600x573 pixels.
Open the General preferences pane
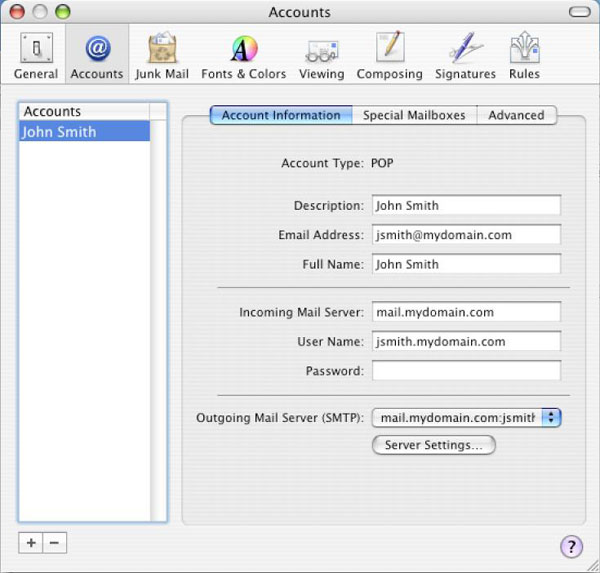(x=35, y=56)
